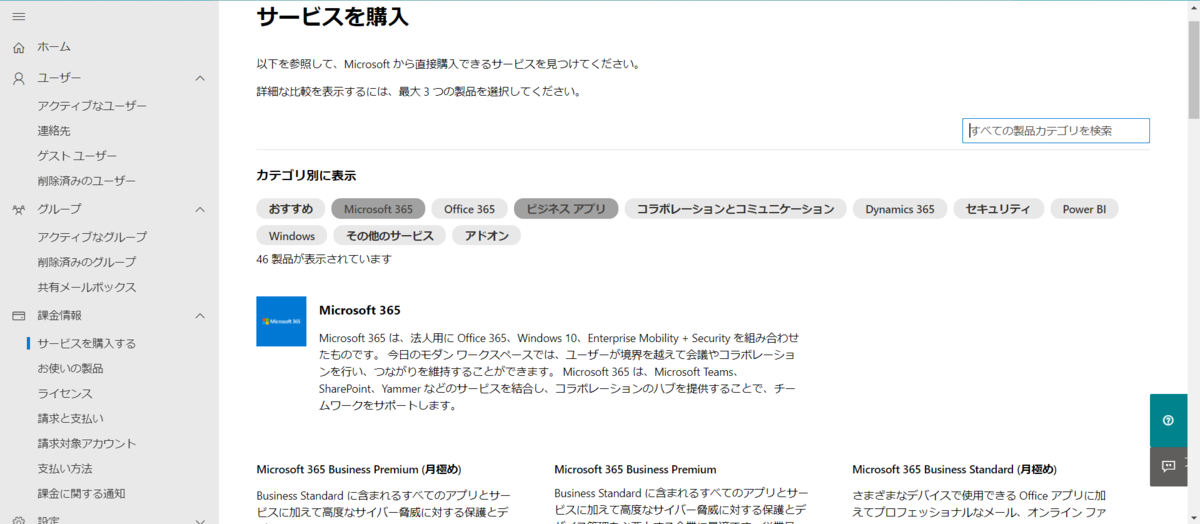The width and height of the screenshot is (1200, 524).
Task: Toggle the ビジネス アプリ category filter
Action: pos(566,209)
